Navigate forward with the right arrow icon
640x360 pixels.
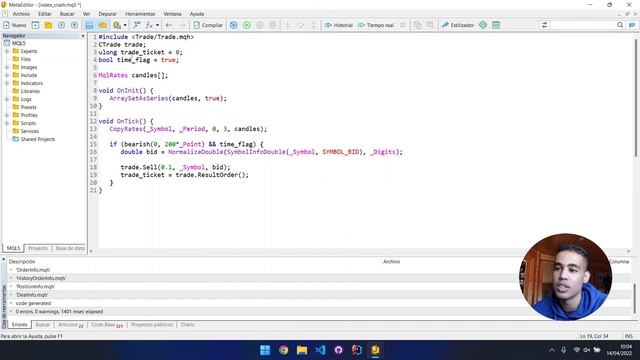[182, 25]
